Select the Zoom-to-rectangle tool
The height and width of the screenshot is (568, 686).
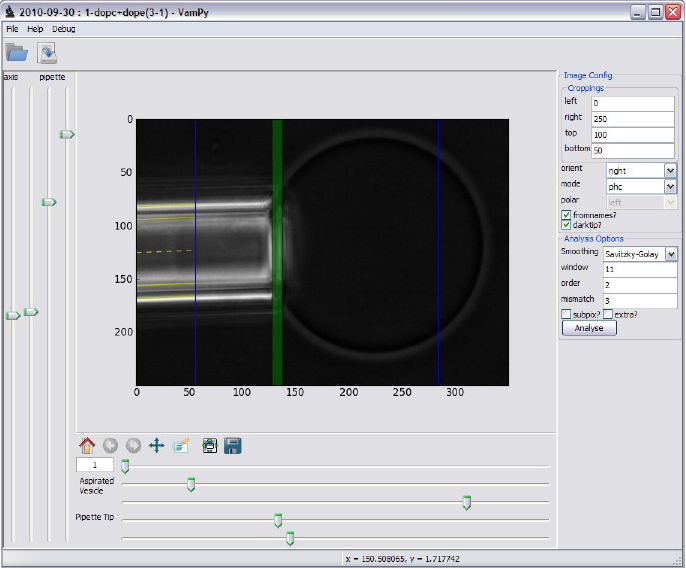click(x=181, y=446)
